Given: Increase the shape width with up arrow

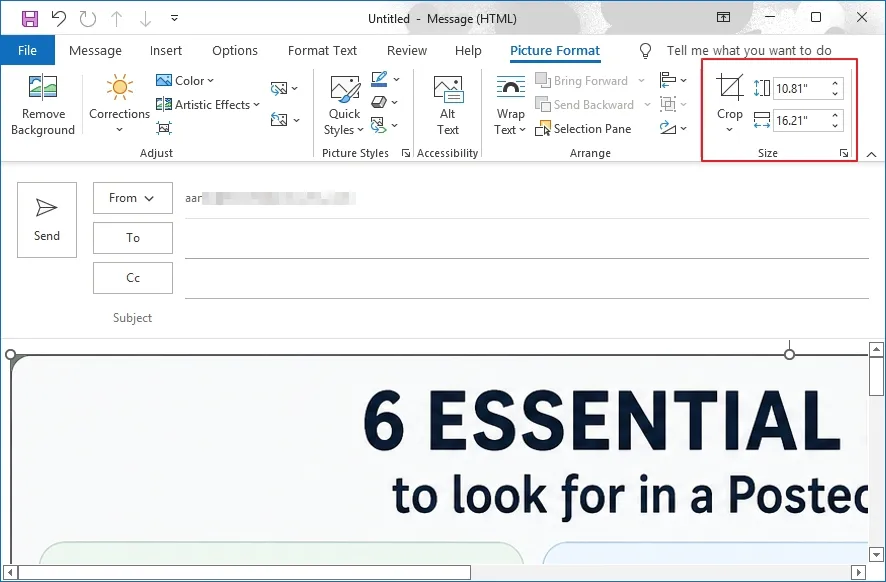Looking at the screenshot, I should (835, 115).
